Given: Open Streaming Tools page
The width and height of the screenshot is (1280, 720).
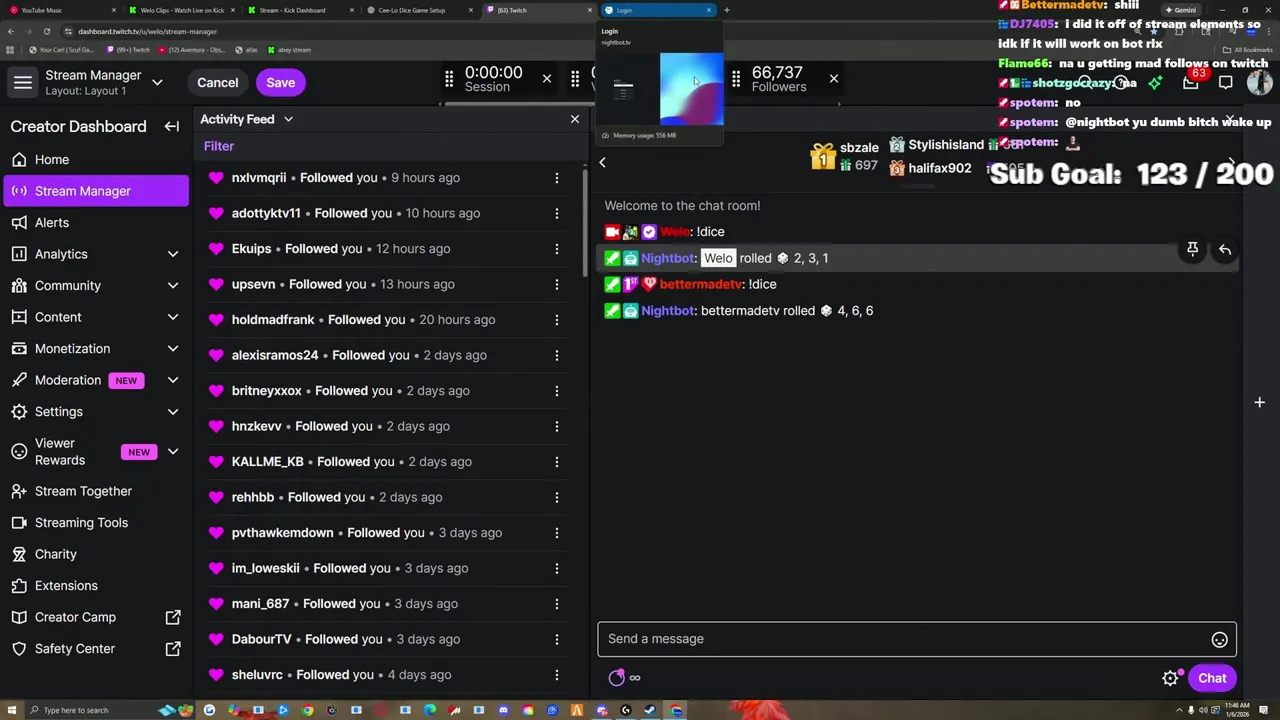Looking at the screenshot, I should (95, 523).
